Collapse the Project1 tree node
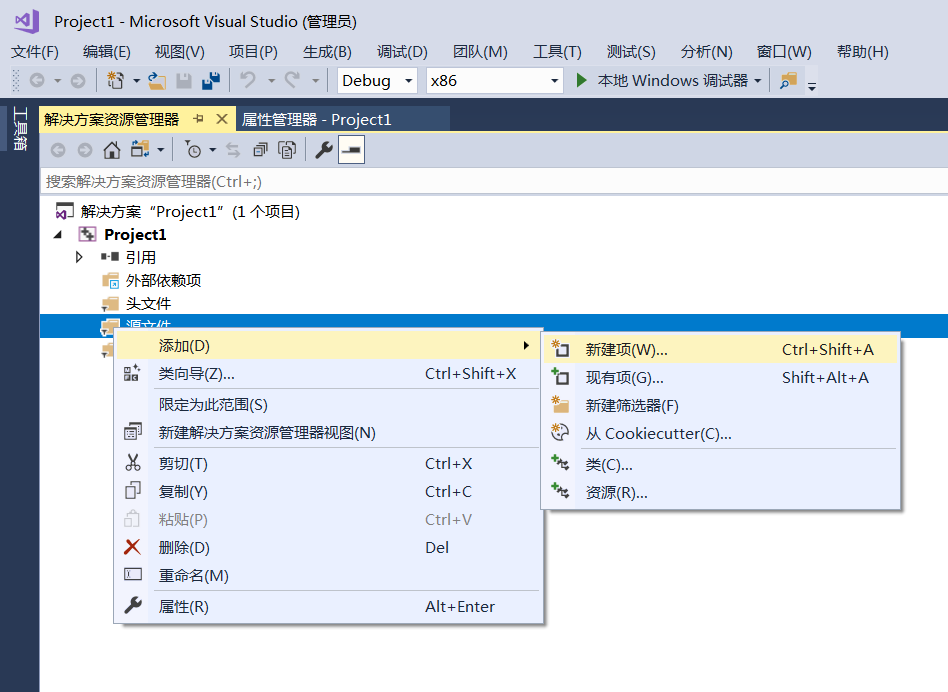This screenshot has height=692, width=948. click(x=58, y=234)
